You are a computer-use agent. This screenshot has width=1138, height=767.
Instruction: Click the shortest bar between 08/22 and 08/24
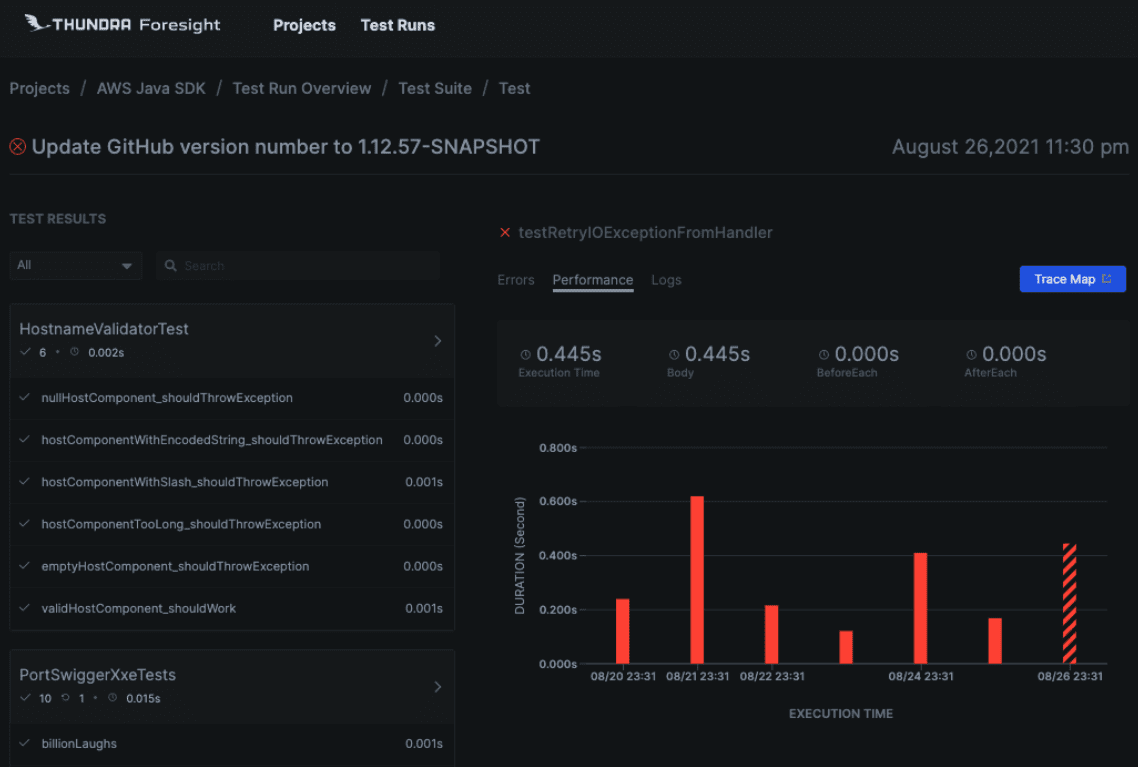(846, 647)
